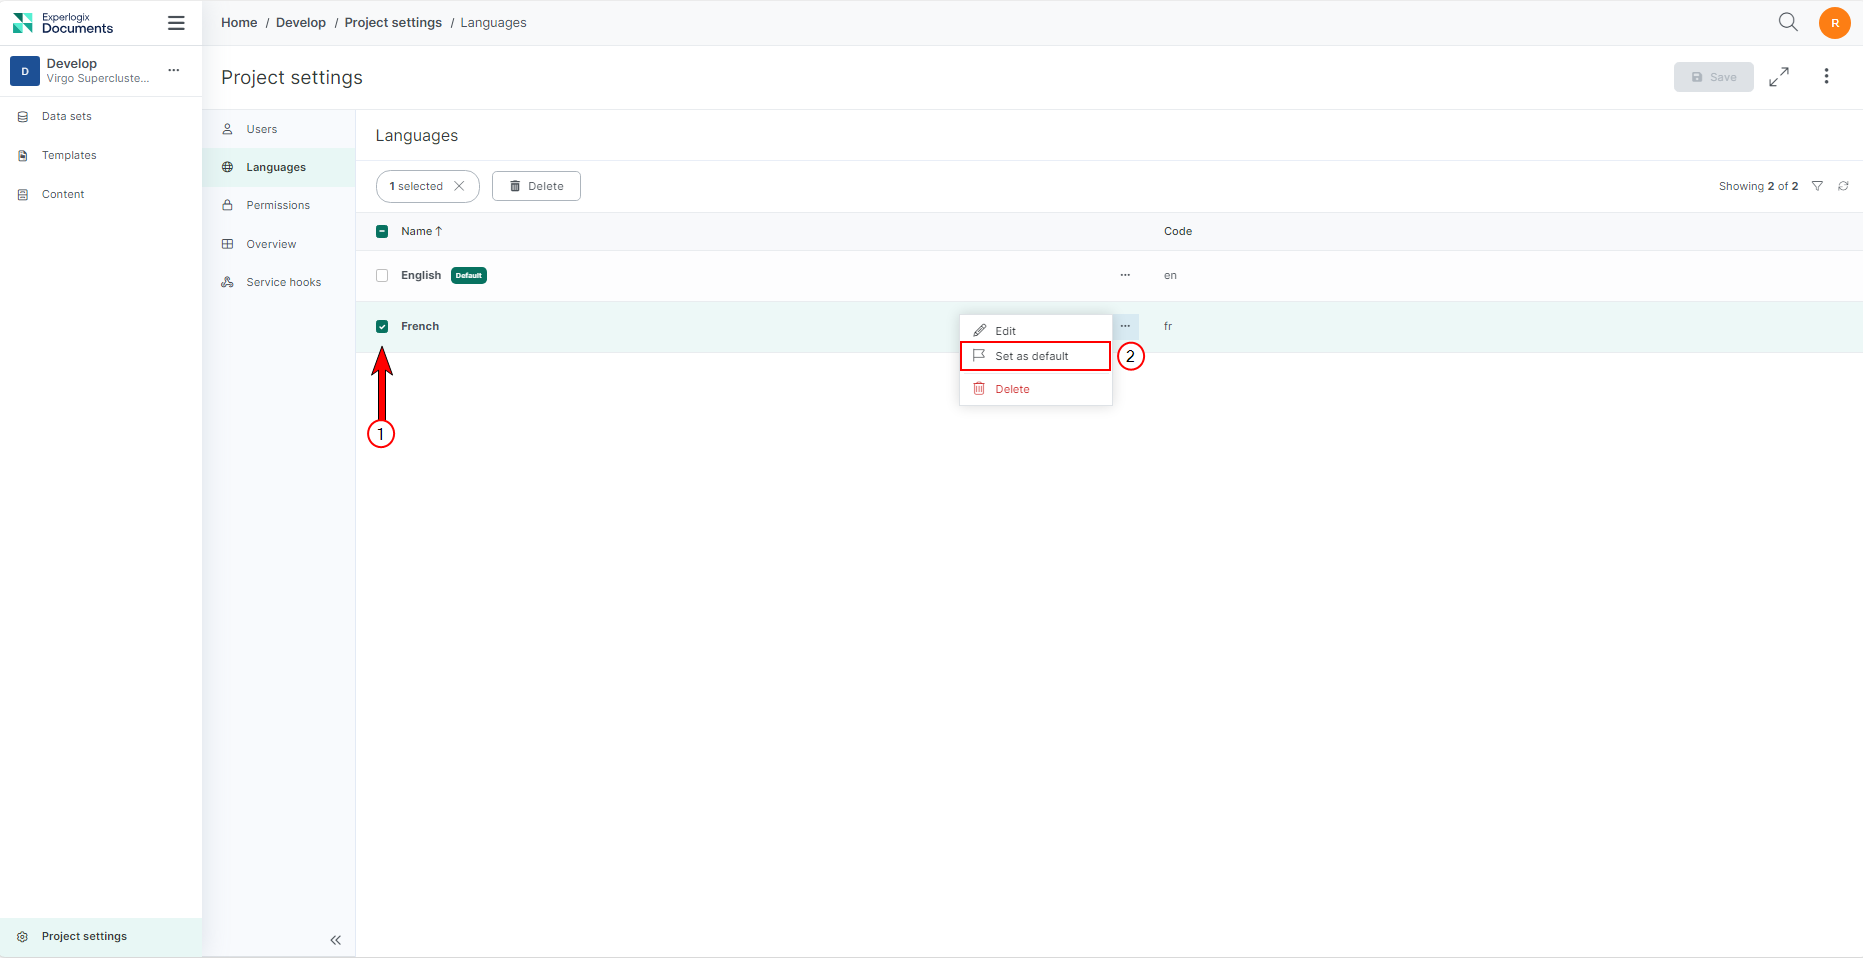Viewport: 1863px width, 958px height.
Task: Open the search magnifier icon
Action: [1788, 22]
